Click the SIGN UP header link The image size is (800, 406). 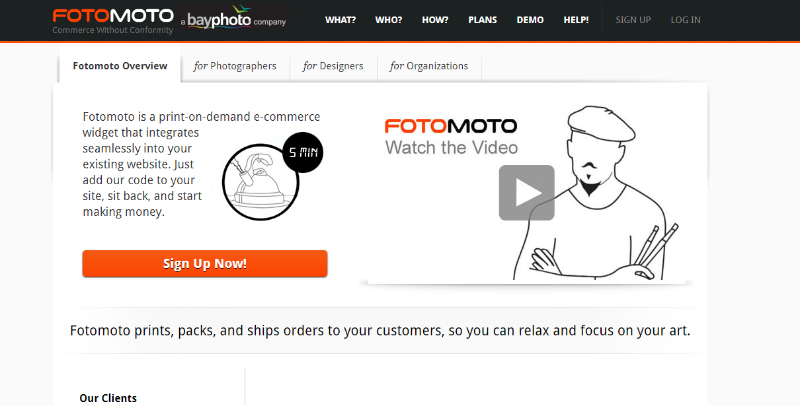point(633,20)
